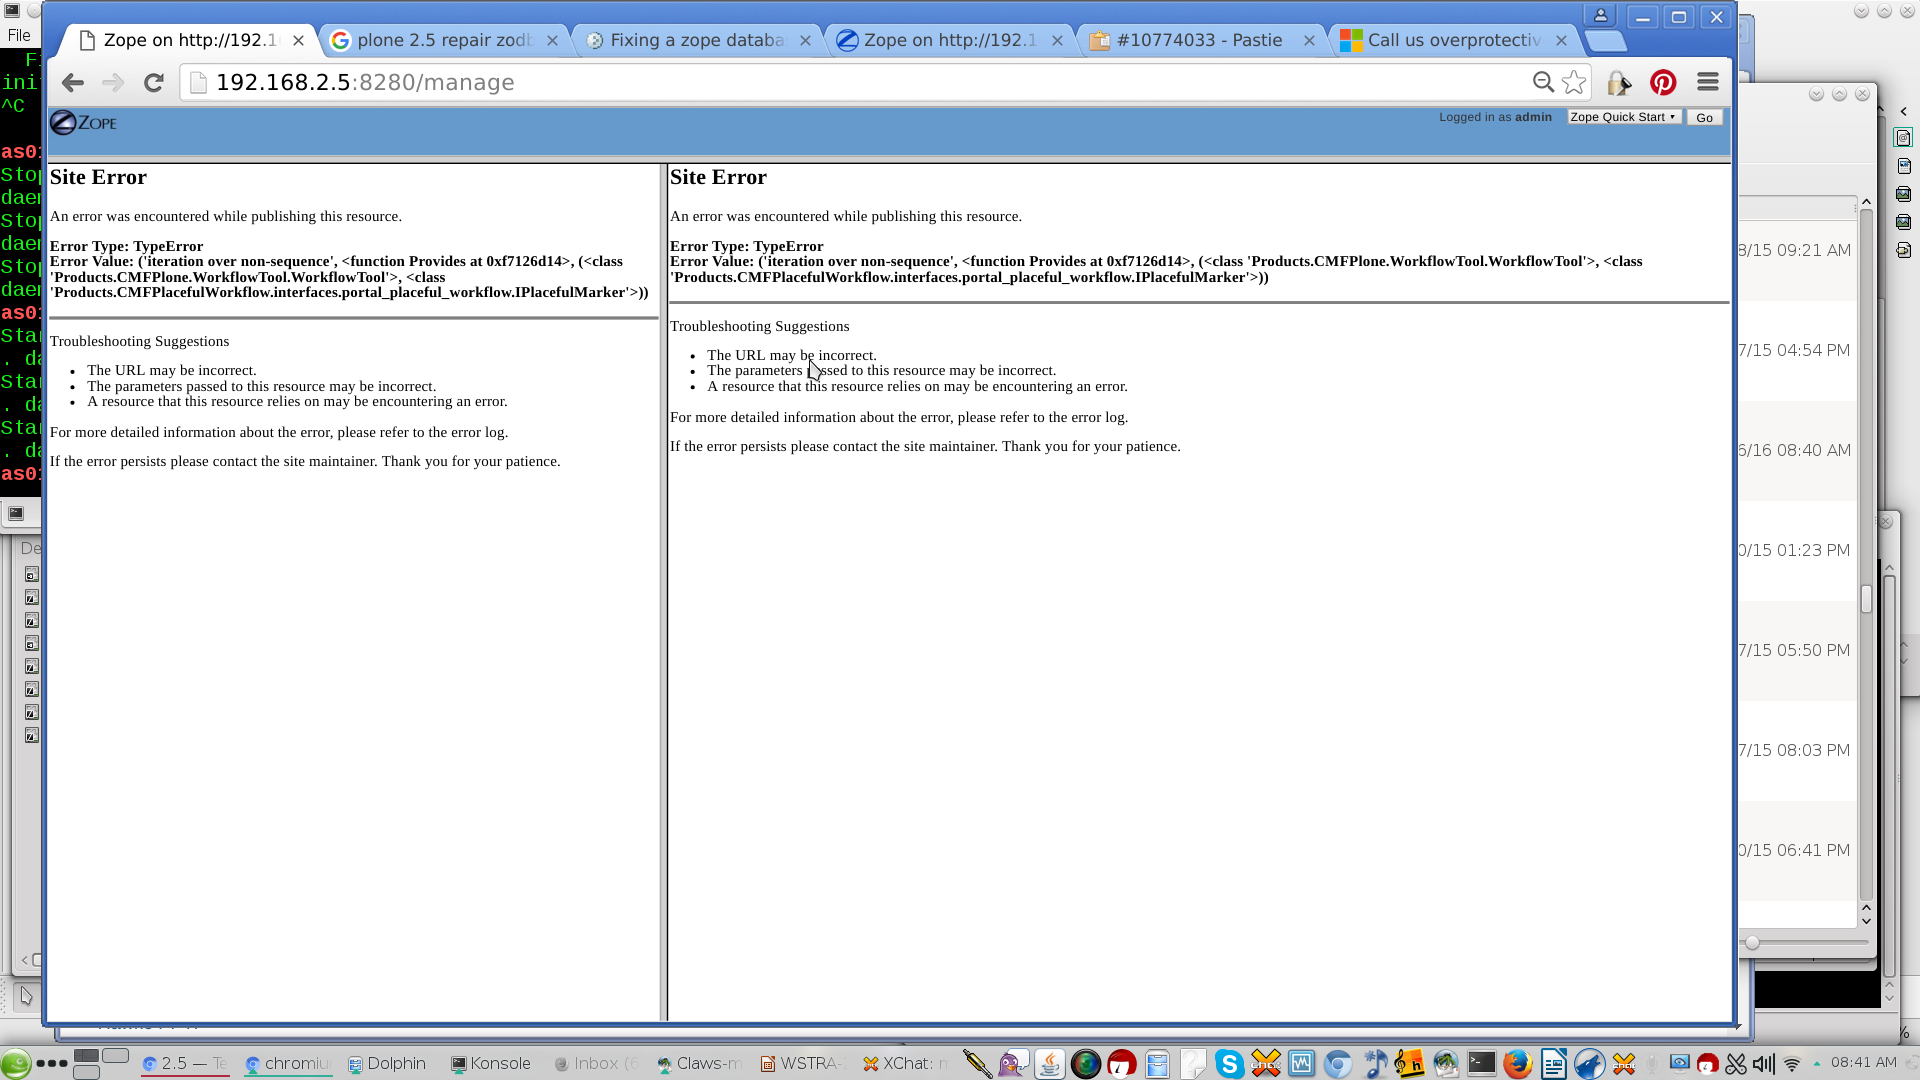
Task: Close the Fixing a zope database tab
Action: [x=805, y=41]
